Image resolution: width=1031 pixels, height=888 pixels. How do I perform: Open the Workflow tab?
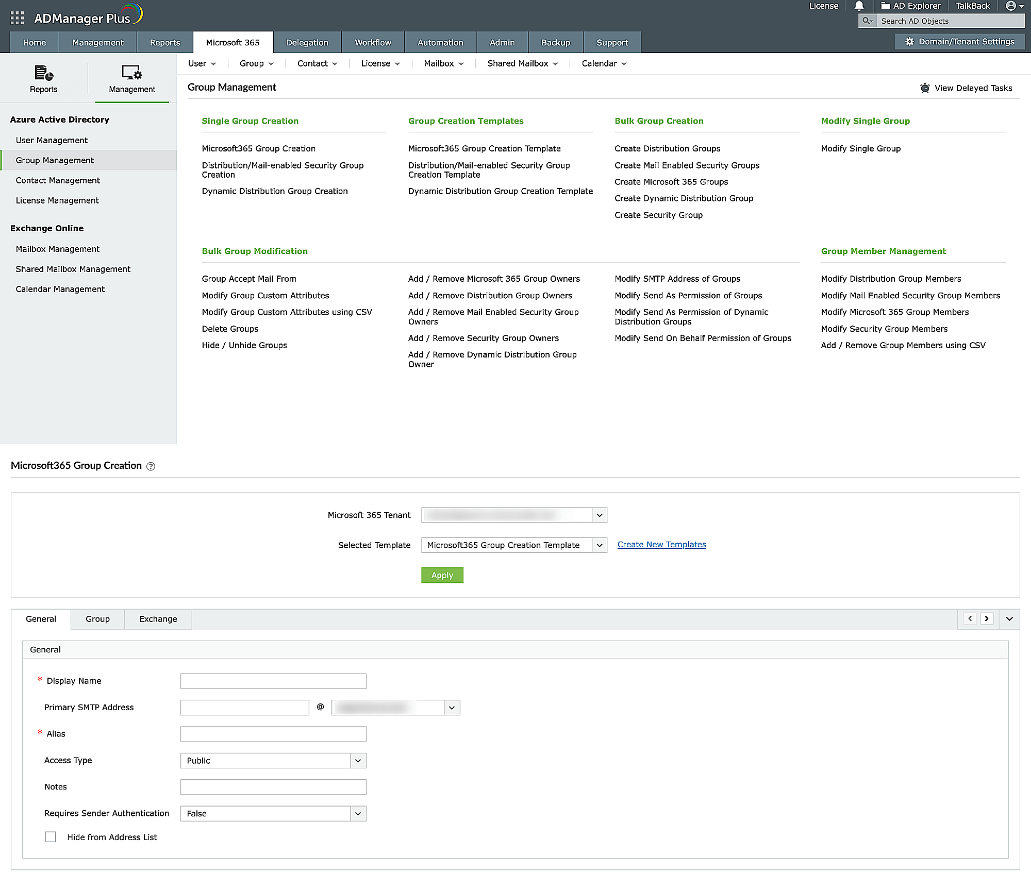(373, 42)
